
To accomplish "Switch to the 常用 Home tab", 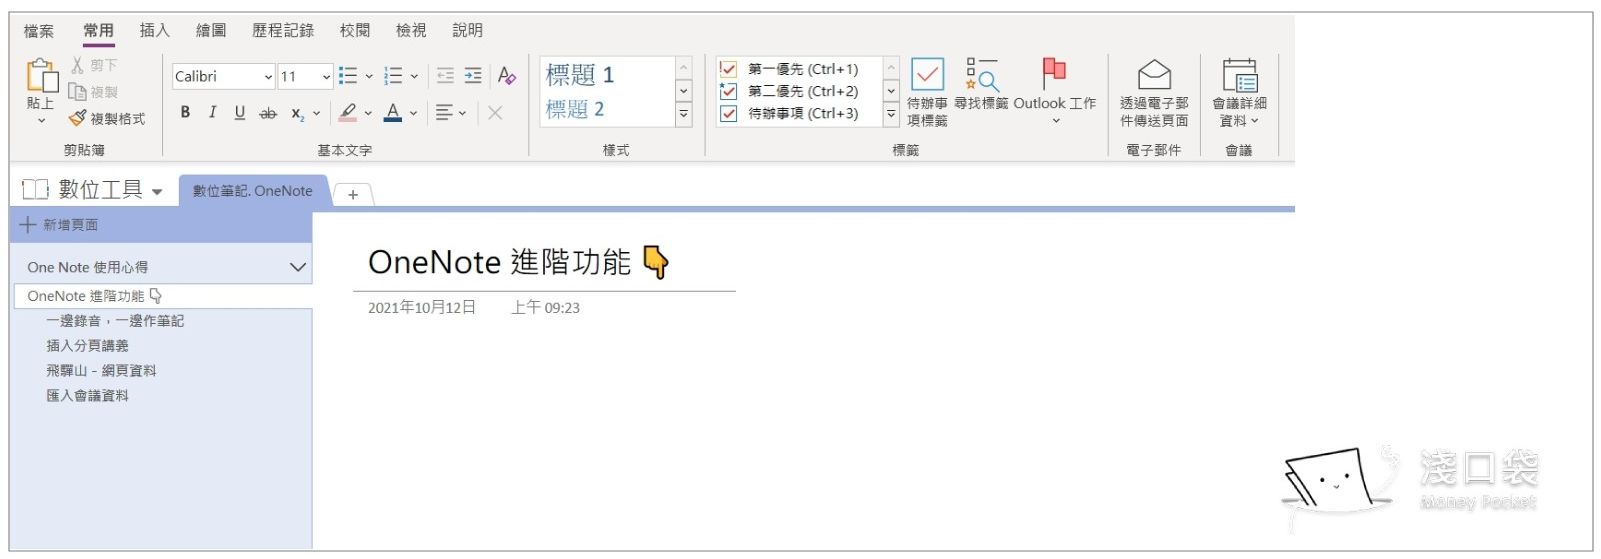I will [x=98, y=31].
